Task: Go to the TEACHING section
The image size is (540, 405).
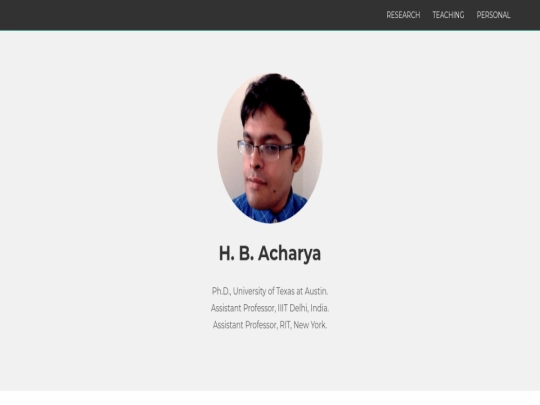Action: 448,15
